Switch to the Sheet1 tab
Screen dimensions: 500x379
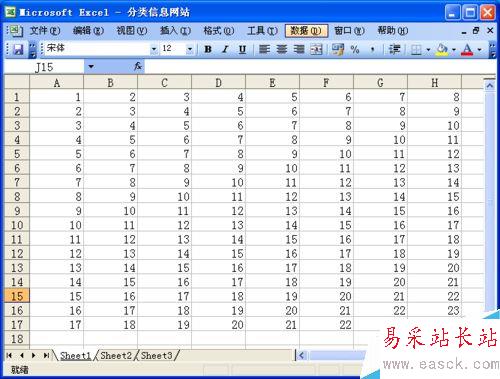(75, 356)
